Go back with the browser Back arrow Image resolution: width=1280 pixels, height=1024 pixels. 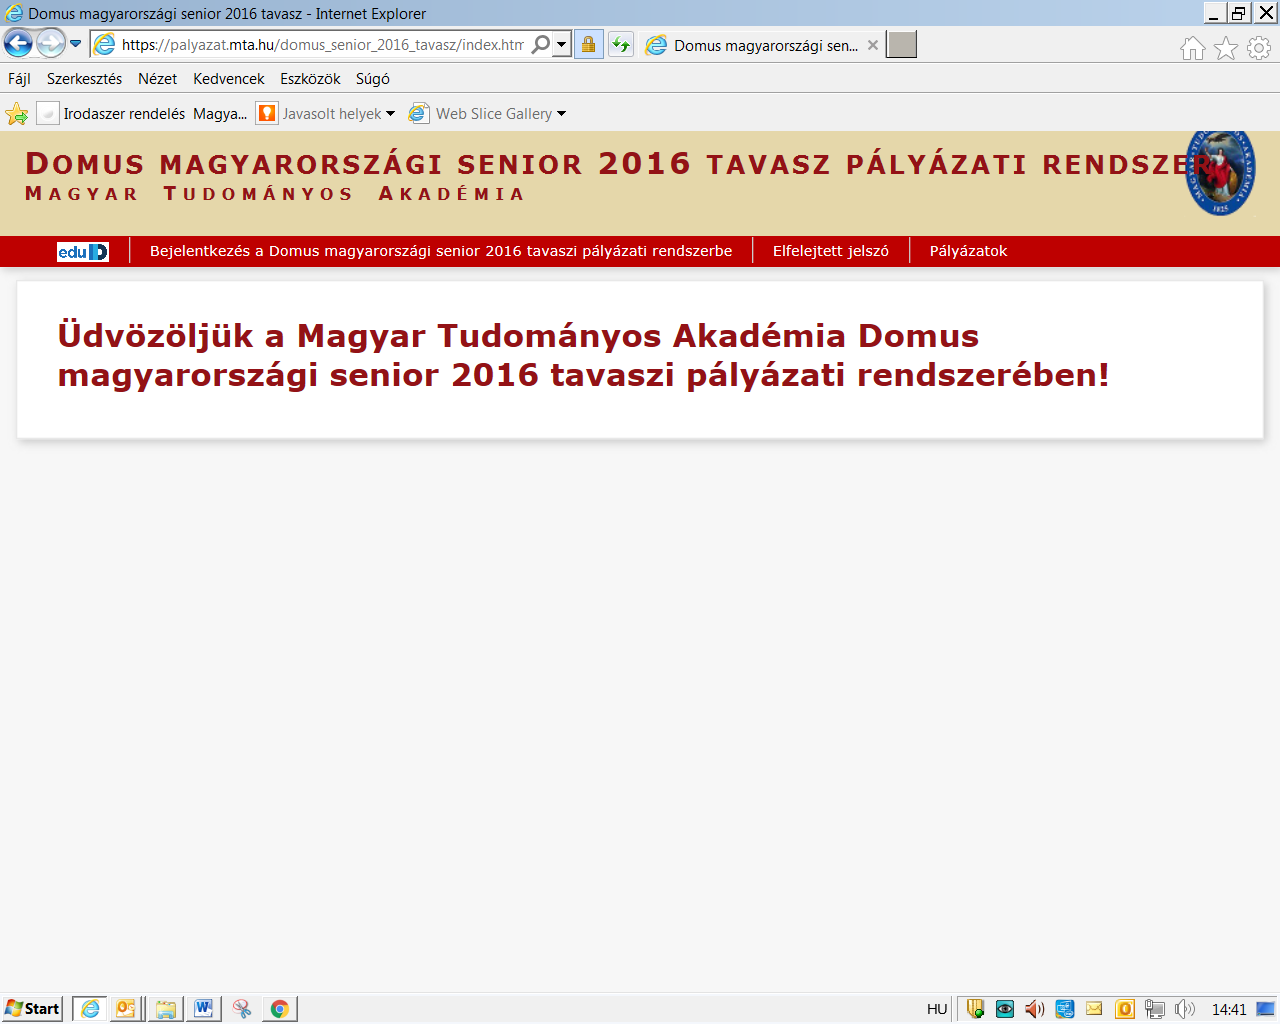(x=18, y=43)
